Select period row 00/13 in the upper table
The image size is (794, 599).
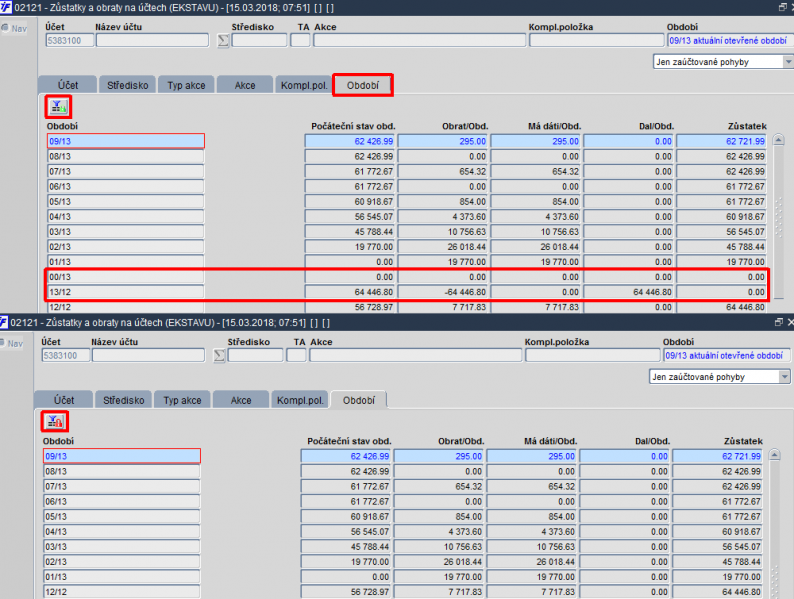(x=126, y=277)
